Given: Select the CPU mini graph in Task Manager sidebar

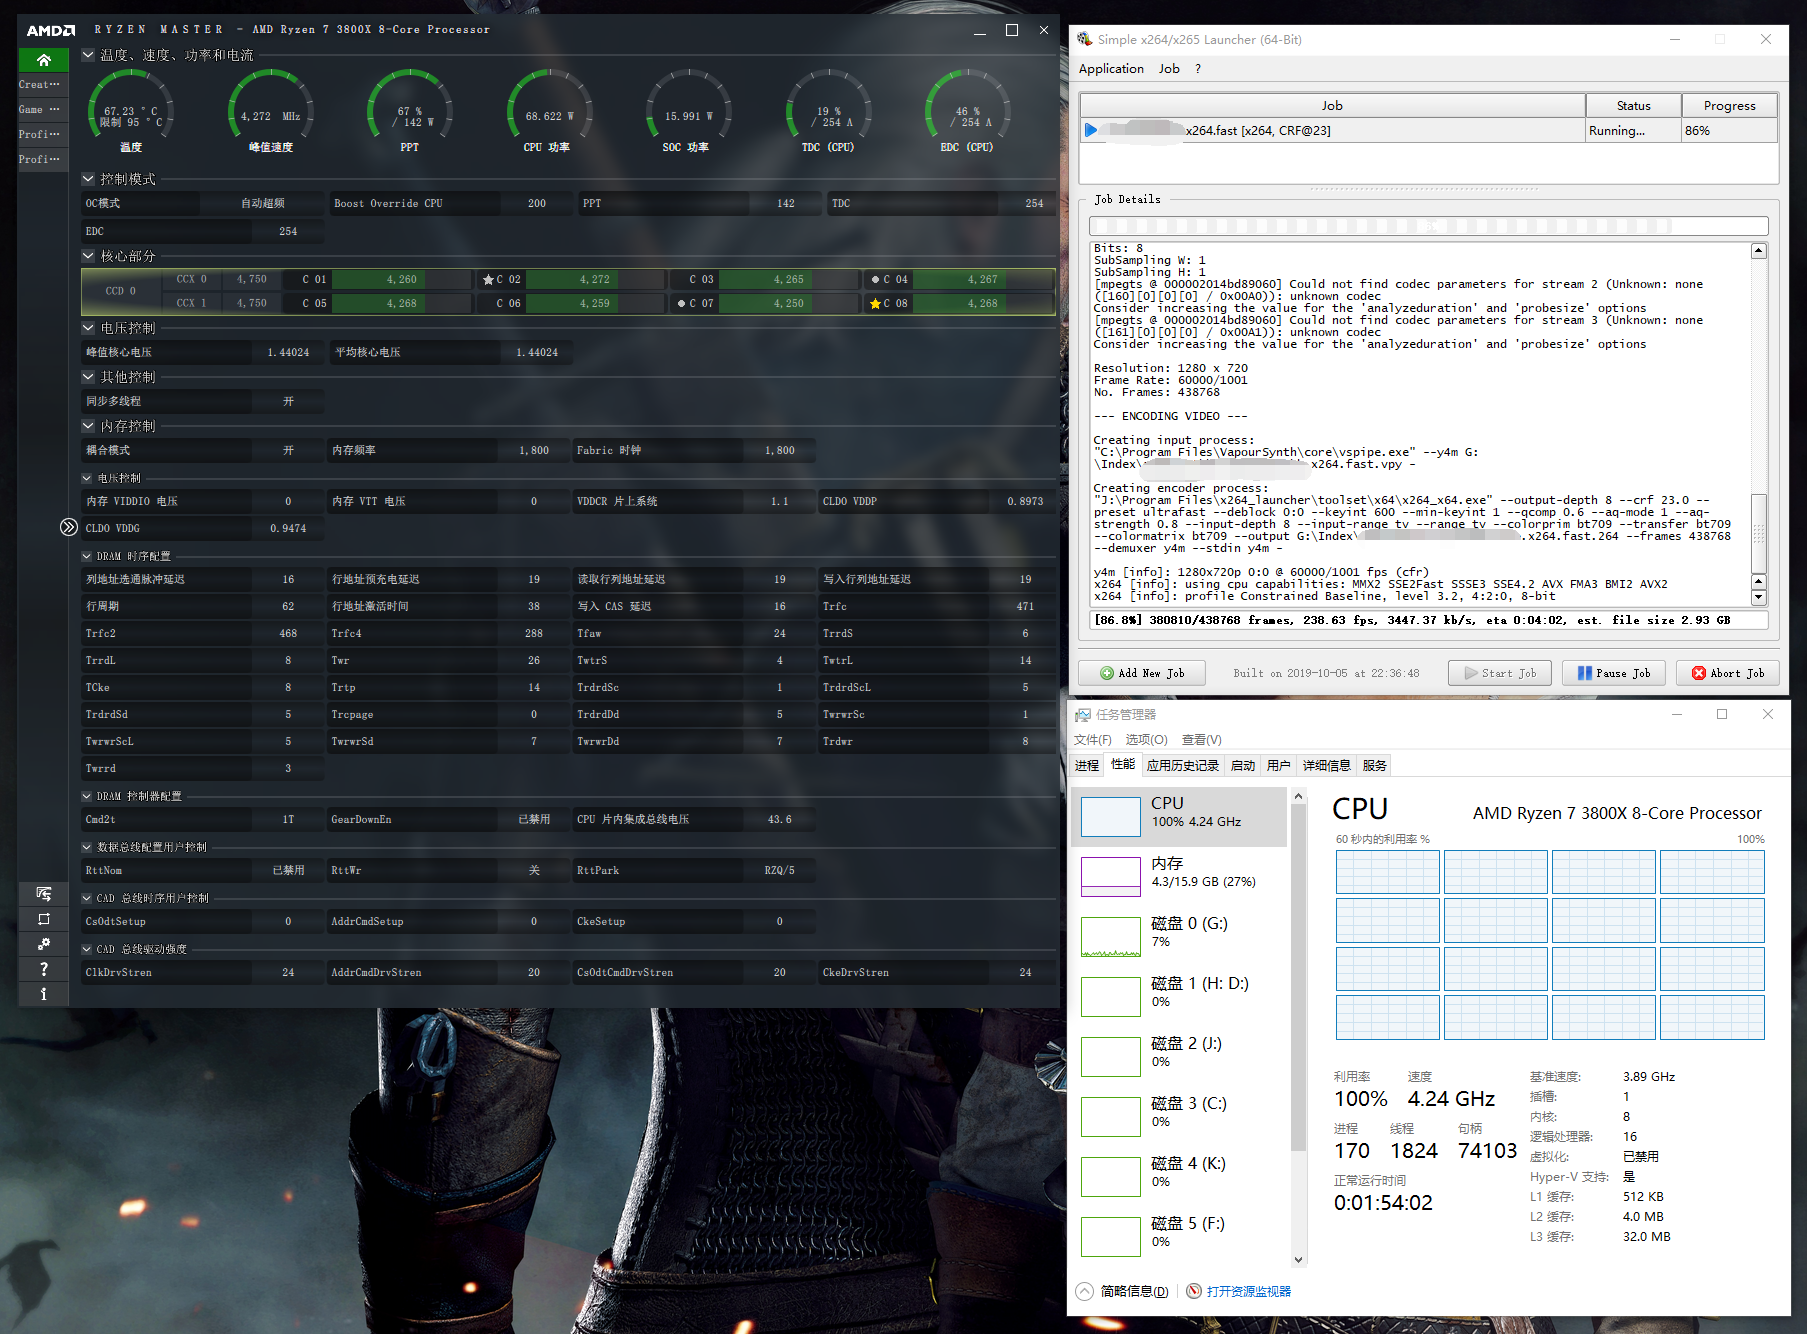Looking at the screenshot, I should point(1111,817).
